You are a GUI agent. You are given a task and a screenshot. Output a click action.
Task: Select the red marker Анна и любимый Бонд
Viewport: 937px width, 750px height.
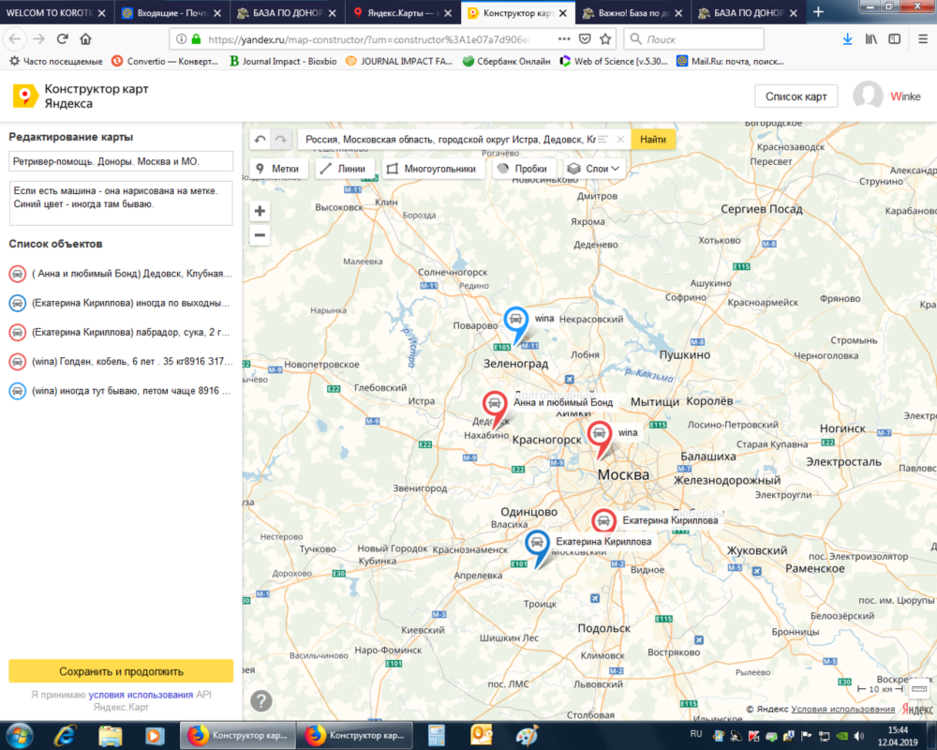(495, 405)
